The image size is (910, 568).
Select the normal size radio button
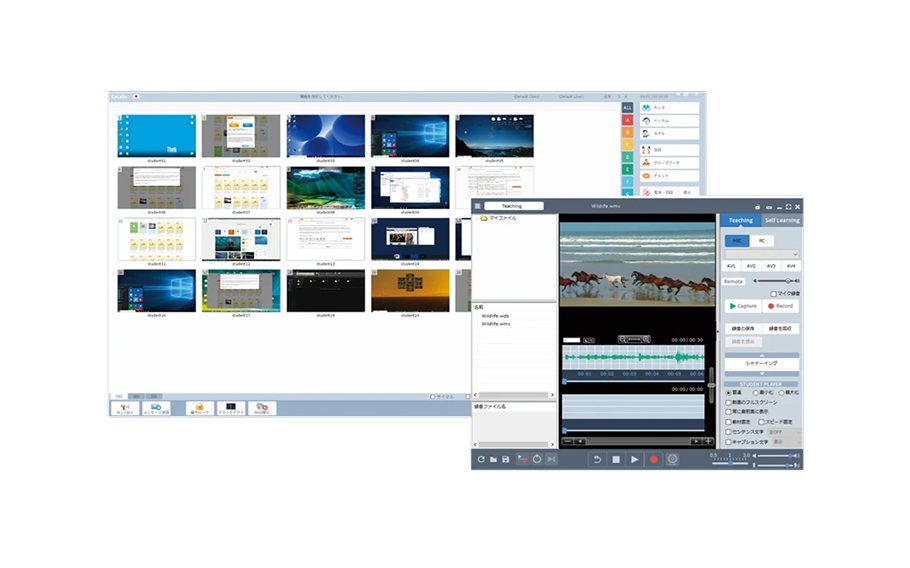click(728, 393)
